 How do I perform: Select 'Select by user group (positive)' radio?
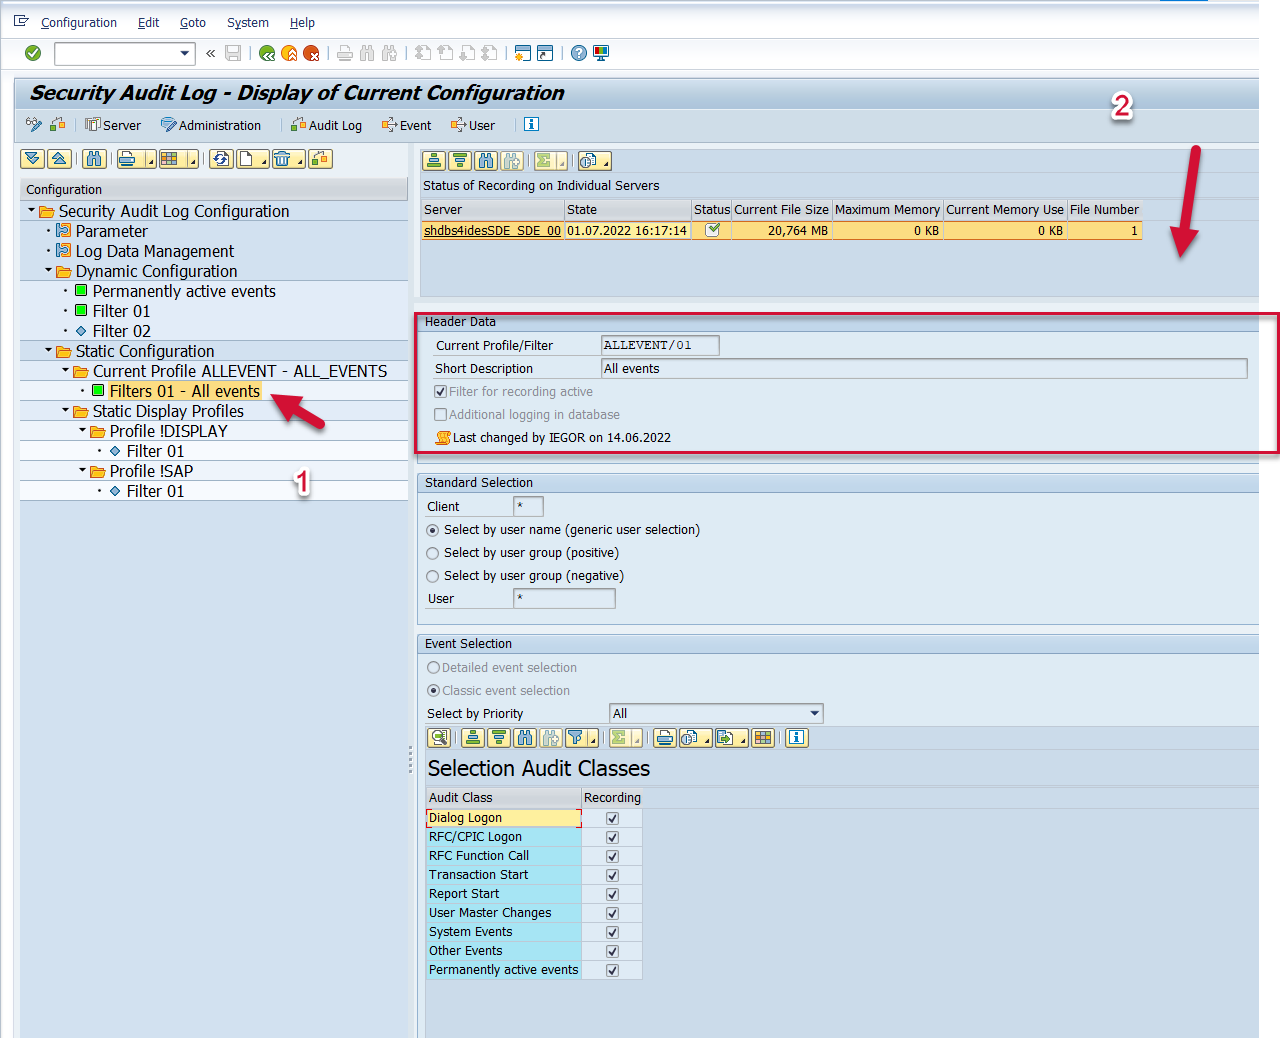click(433, 553)
